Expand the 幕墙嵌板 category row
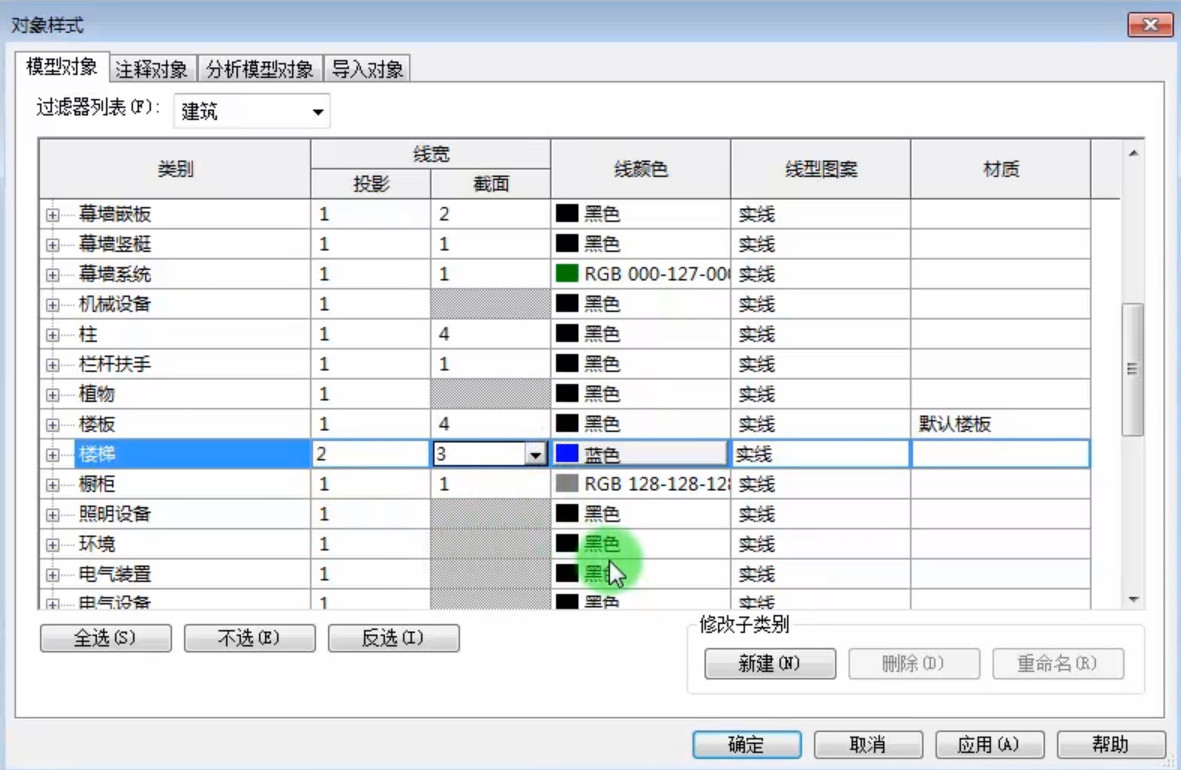Screen dimensions: 1181x770 [52, 215]
